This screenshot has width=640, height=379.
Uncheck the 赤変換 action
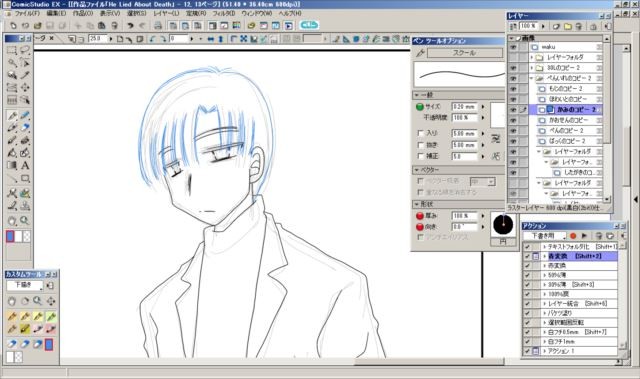coord(527,266)
